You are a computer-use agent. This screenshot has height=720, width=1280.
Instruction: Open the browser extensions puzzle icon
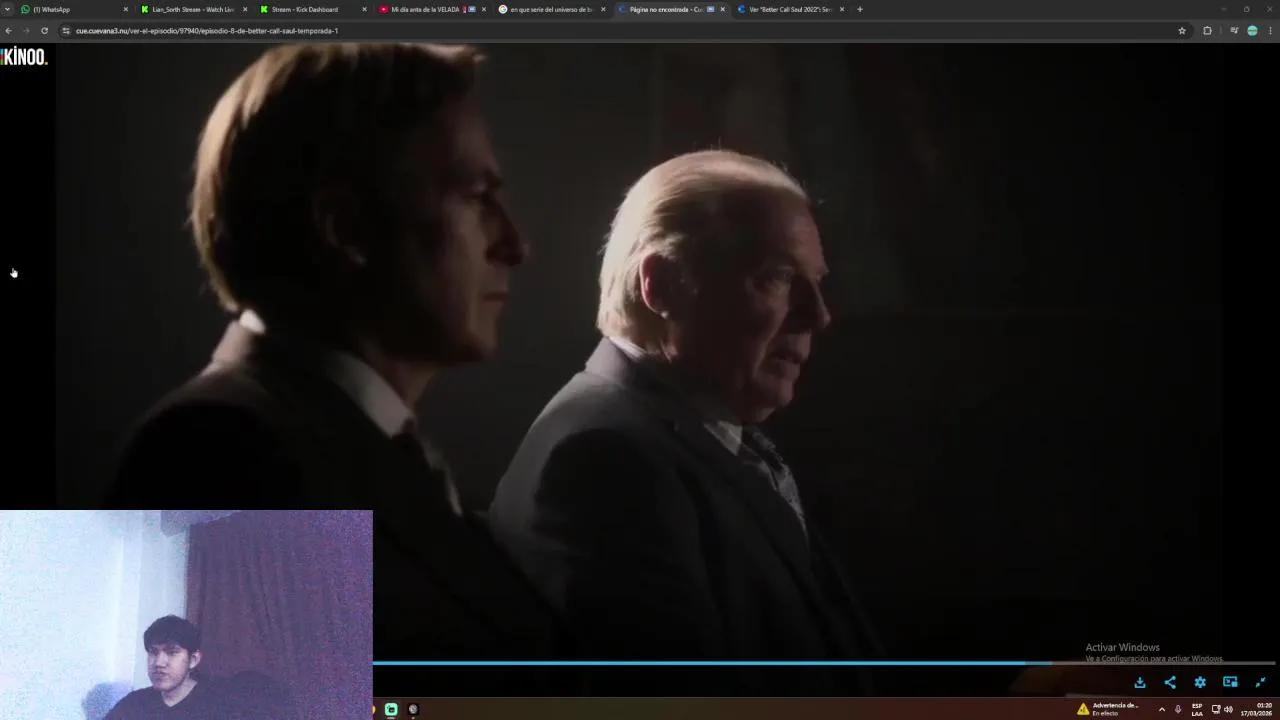coord(1207,31)
